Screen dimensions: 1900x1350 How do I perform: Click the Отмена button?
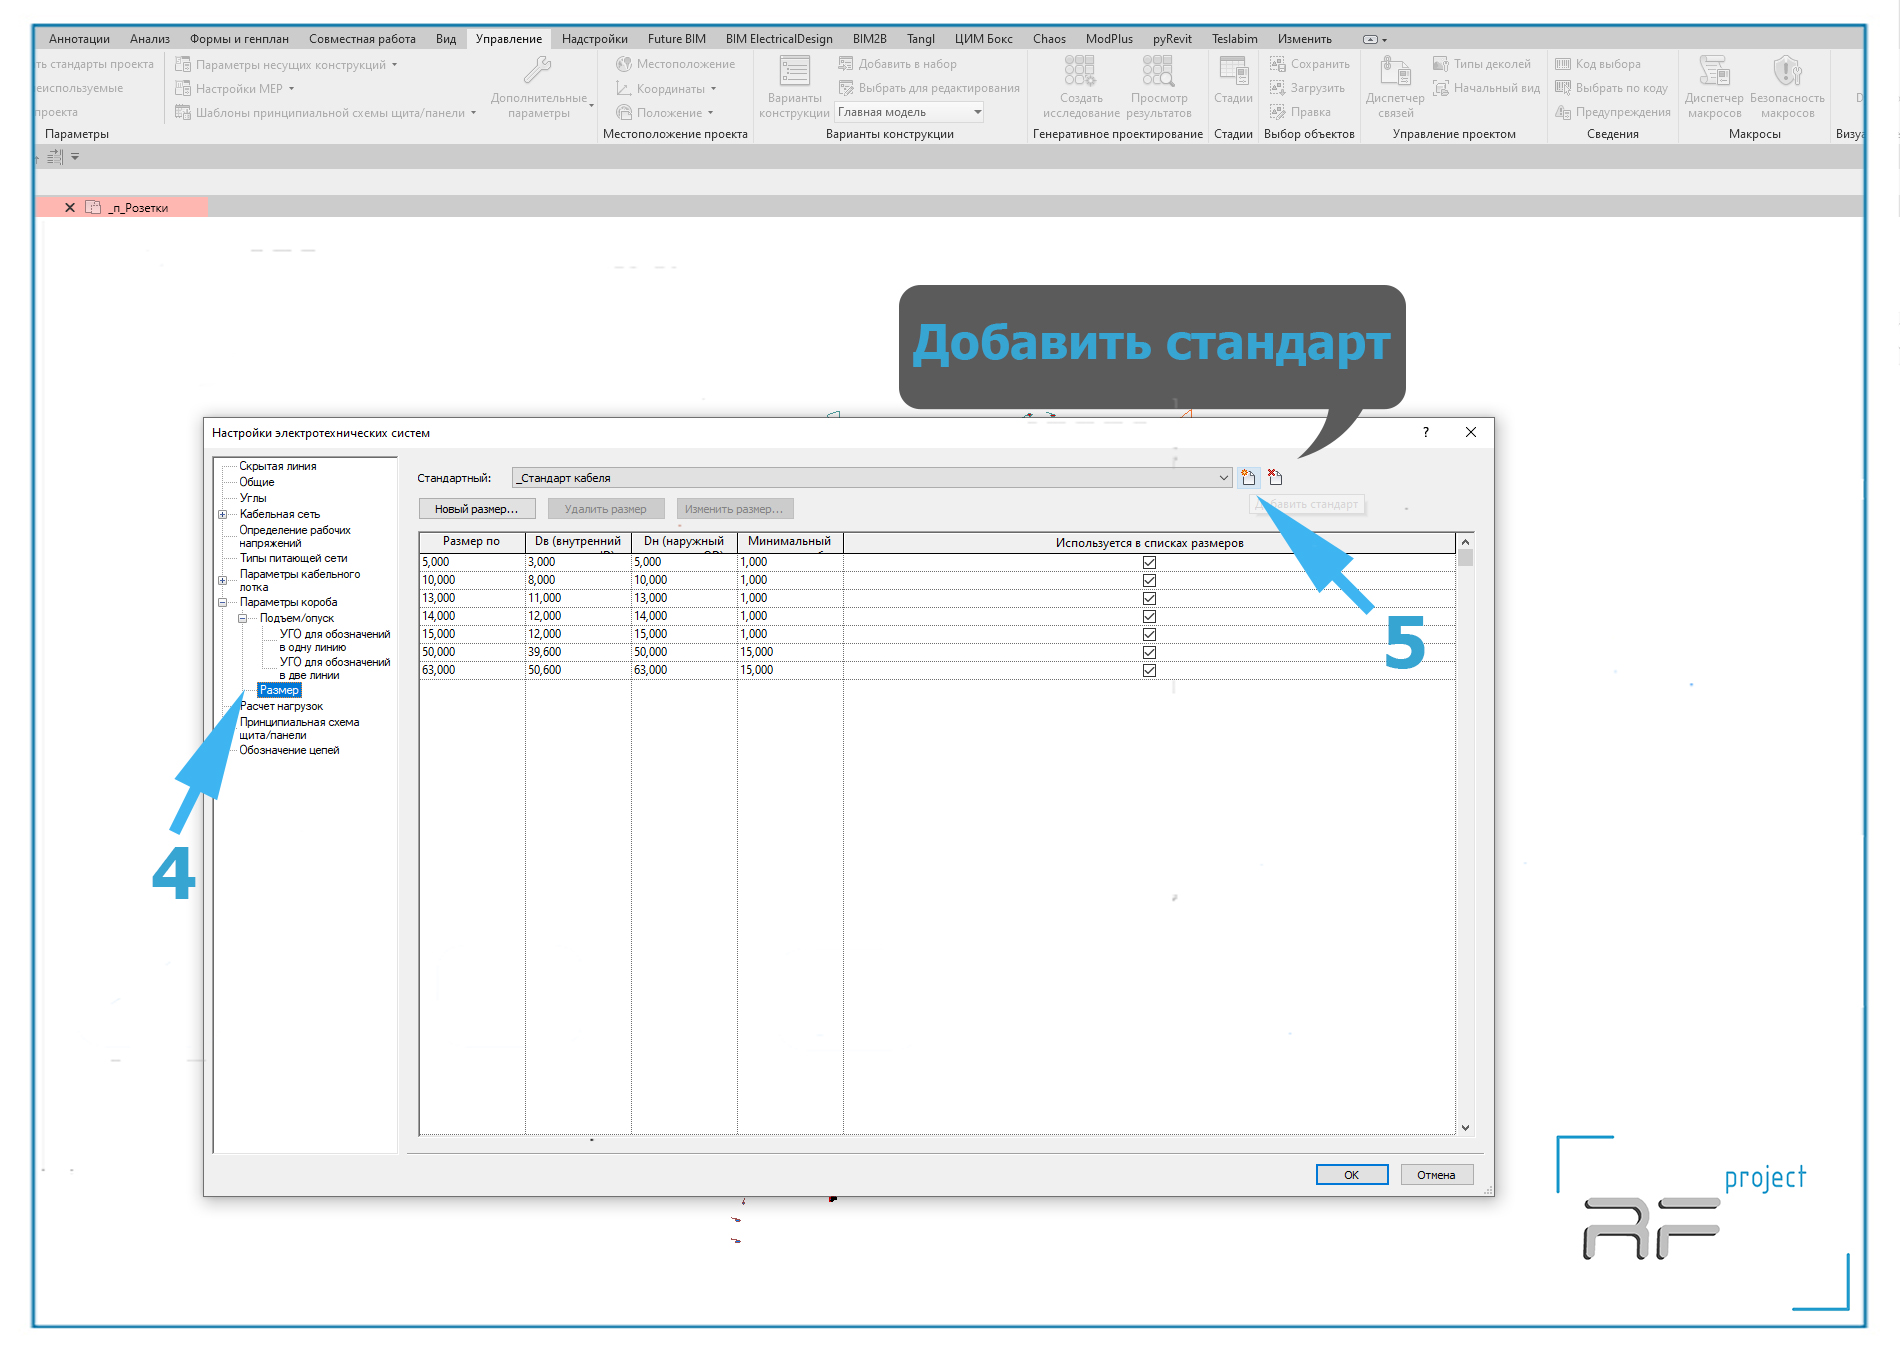[1436, 1175]
